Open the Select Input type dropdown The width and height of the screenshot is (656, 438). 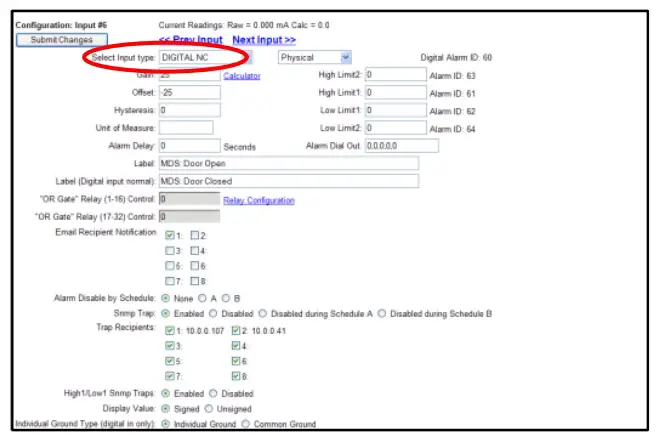coord(205,57)
